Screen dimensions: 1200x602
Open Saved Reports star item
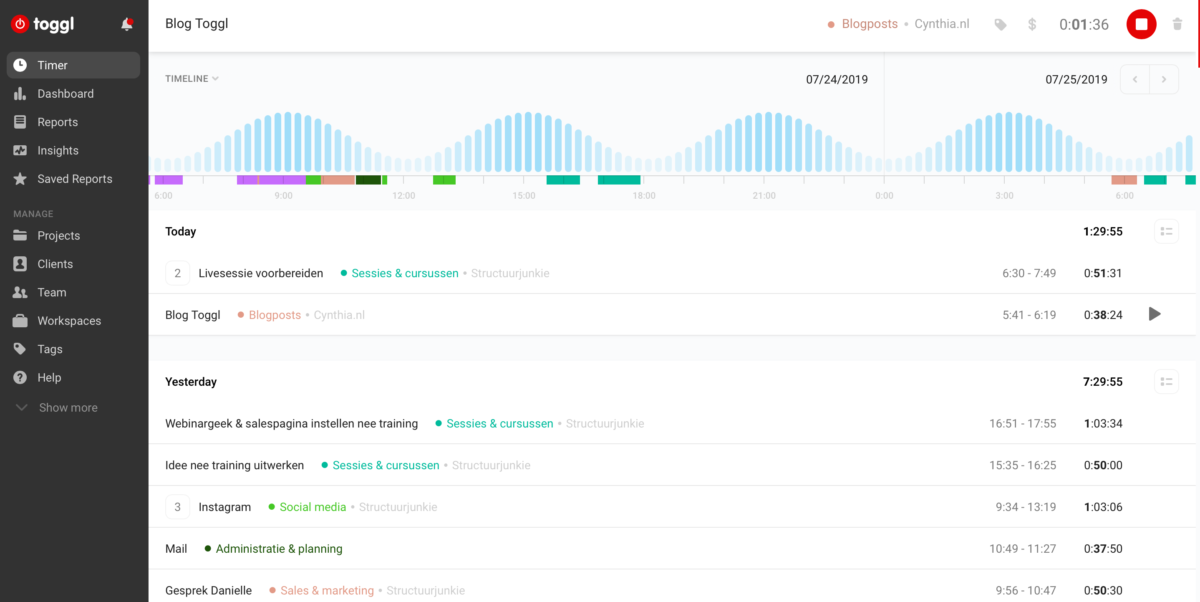click(74, 179)
